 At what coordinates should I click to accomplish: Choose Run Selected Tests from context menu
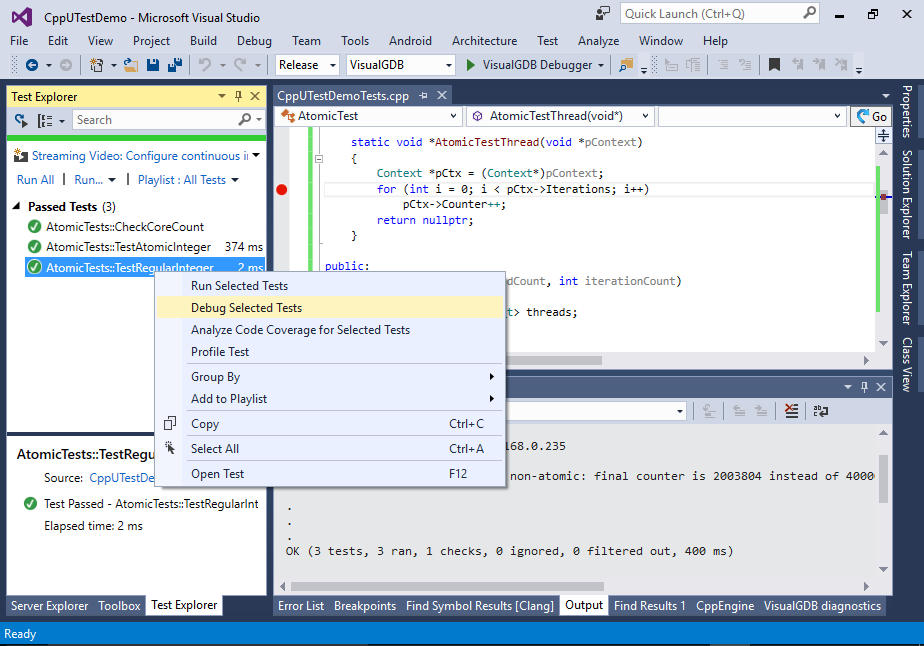coord(330,286)
